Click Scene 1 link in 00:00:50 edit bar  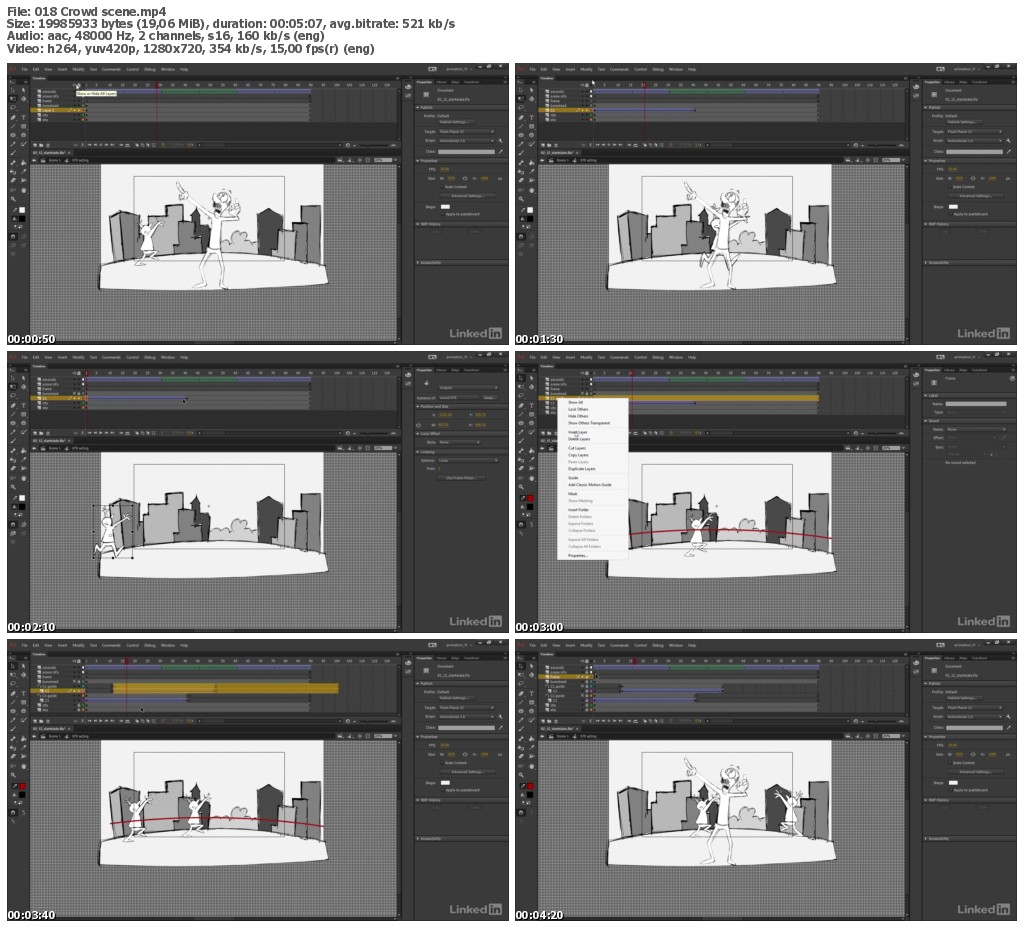[54, 160]
